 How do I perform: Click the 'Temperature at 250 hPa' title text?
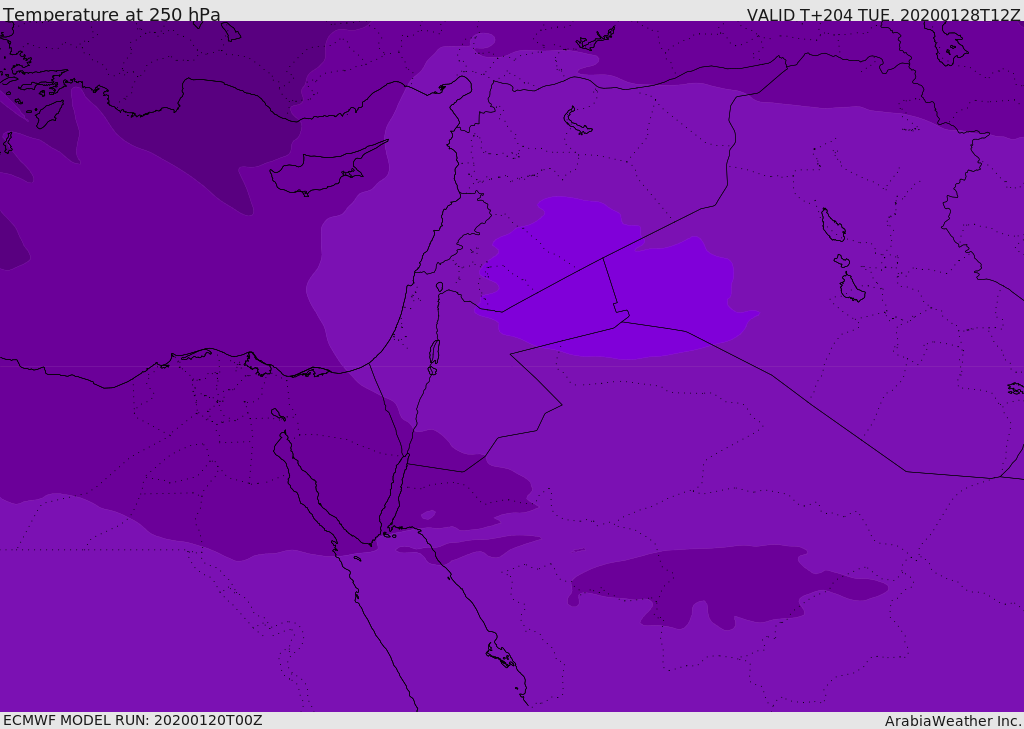[x=112, y=14]
